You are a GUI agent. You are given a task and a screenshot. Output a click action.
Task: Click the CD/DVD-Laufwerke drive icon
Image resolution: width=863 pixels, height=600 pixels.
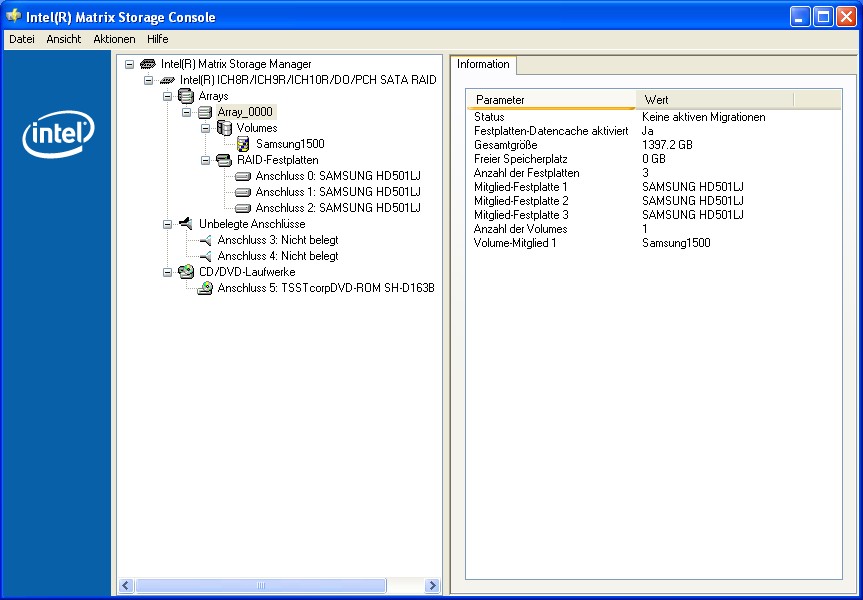click(x=186, y=271)
